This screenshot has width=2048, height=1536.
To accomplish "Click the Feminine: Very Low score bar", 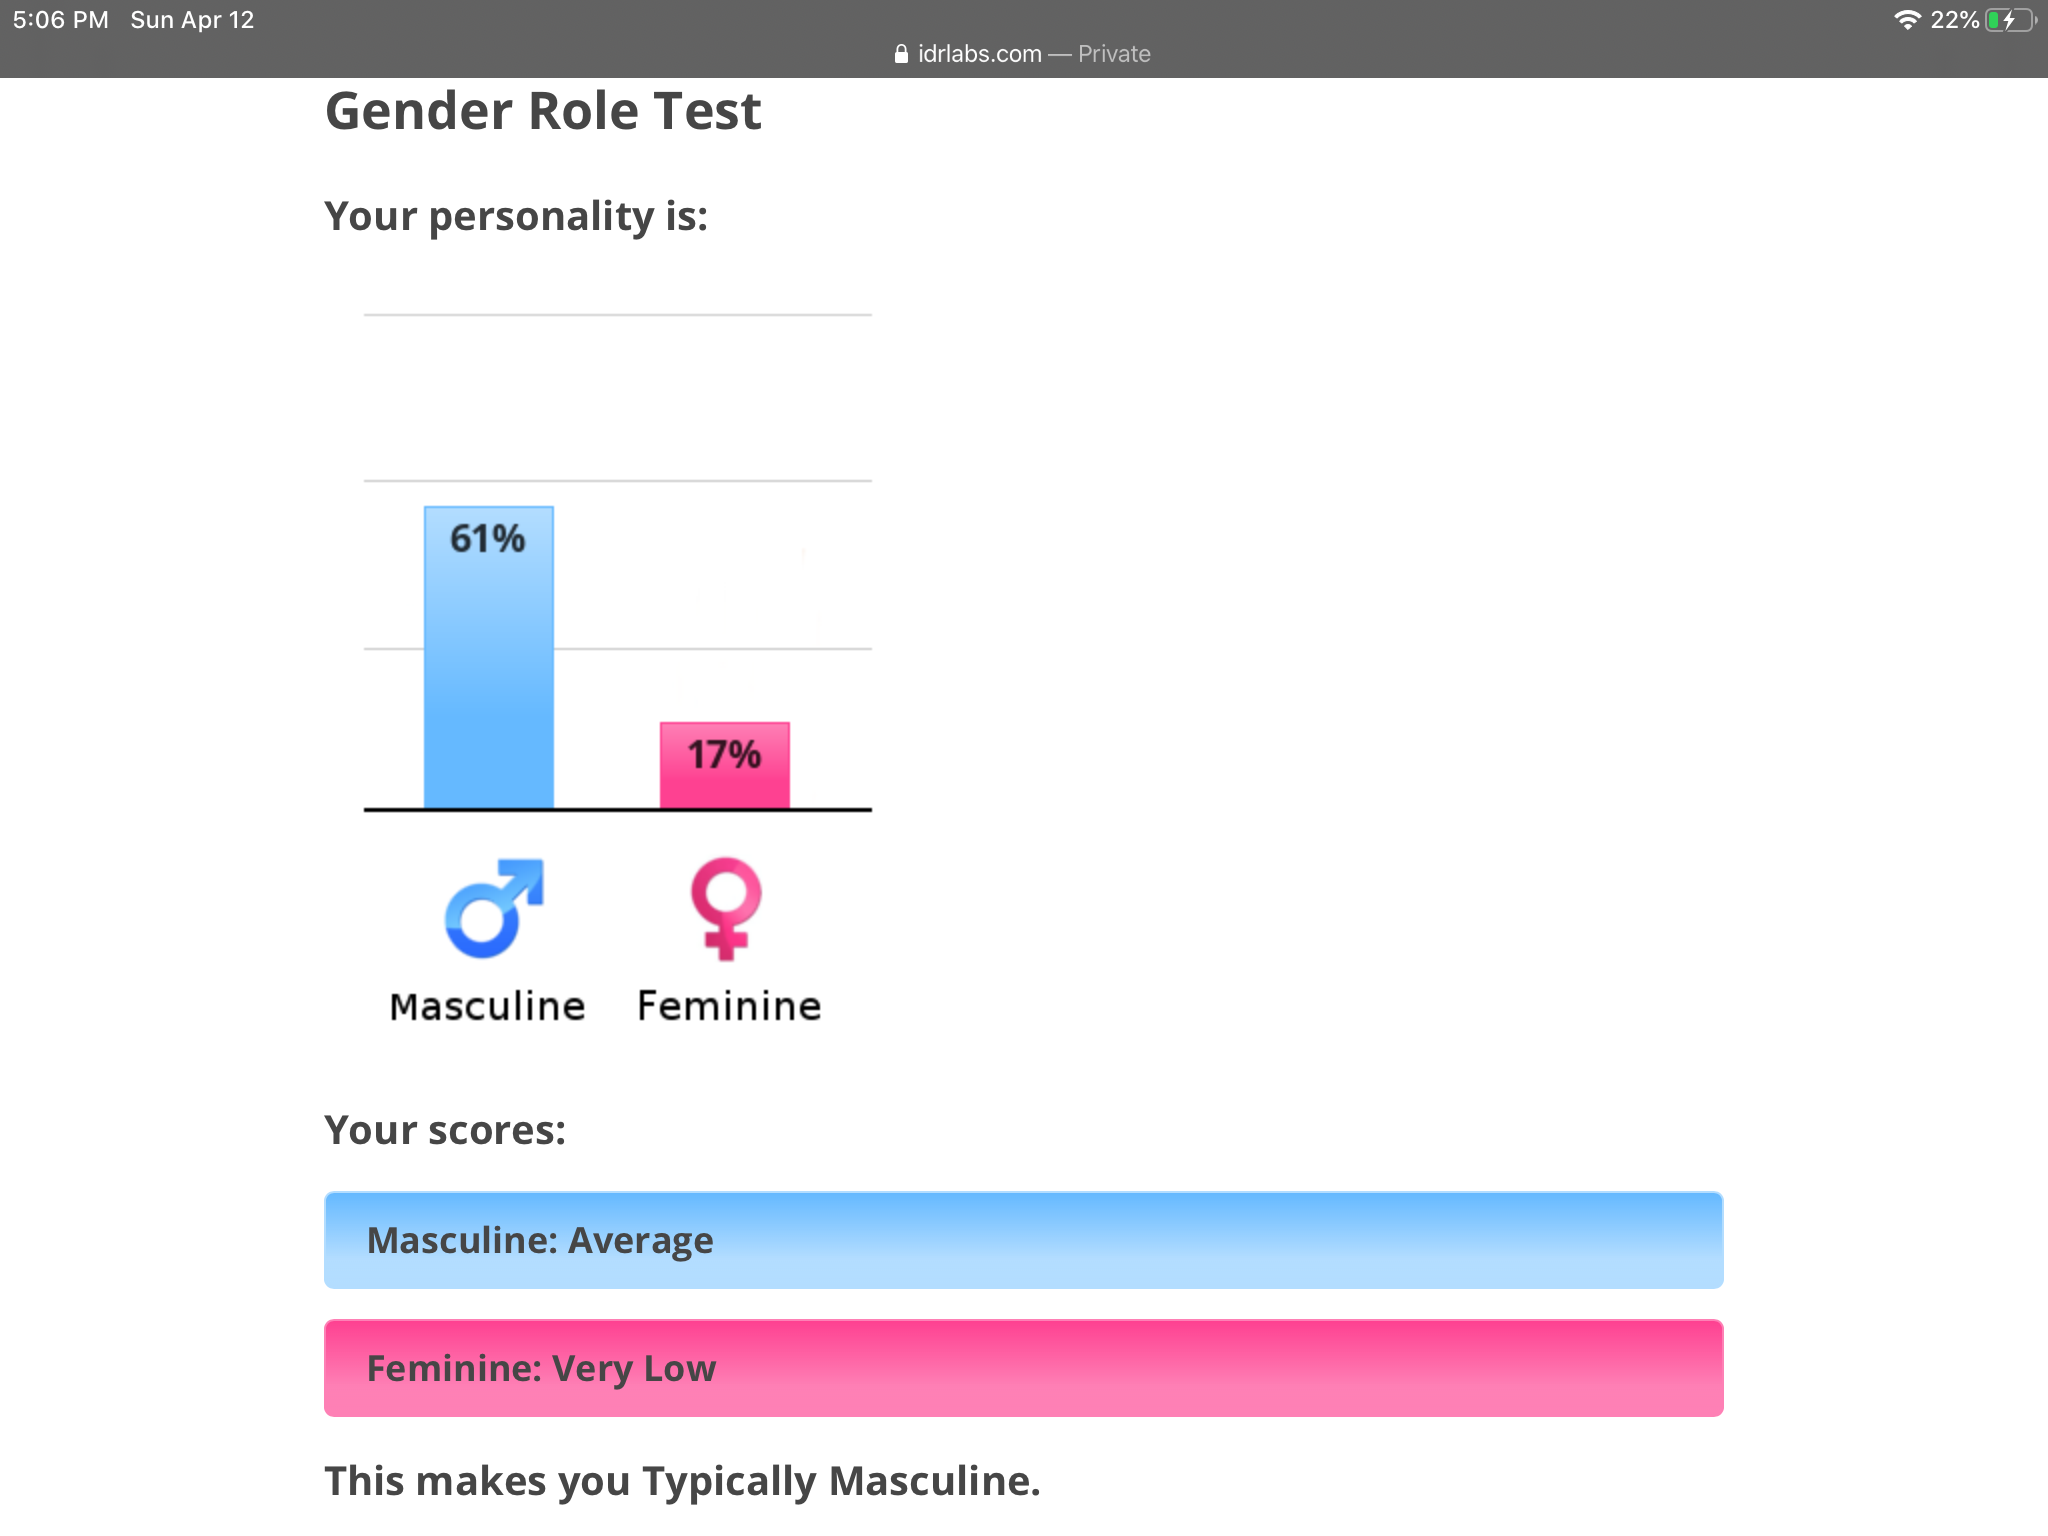I will tap(1023, 1368).
